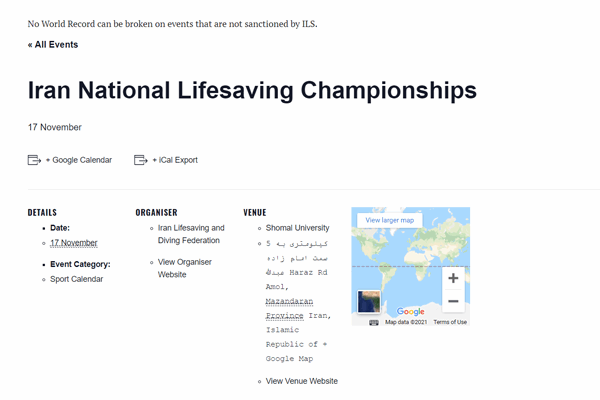The height and width of the screenshot is (400, 600).
Task: Go back to All Events
Action: 53,45
